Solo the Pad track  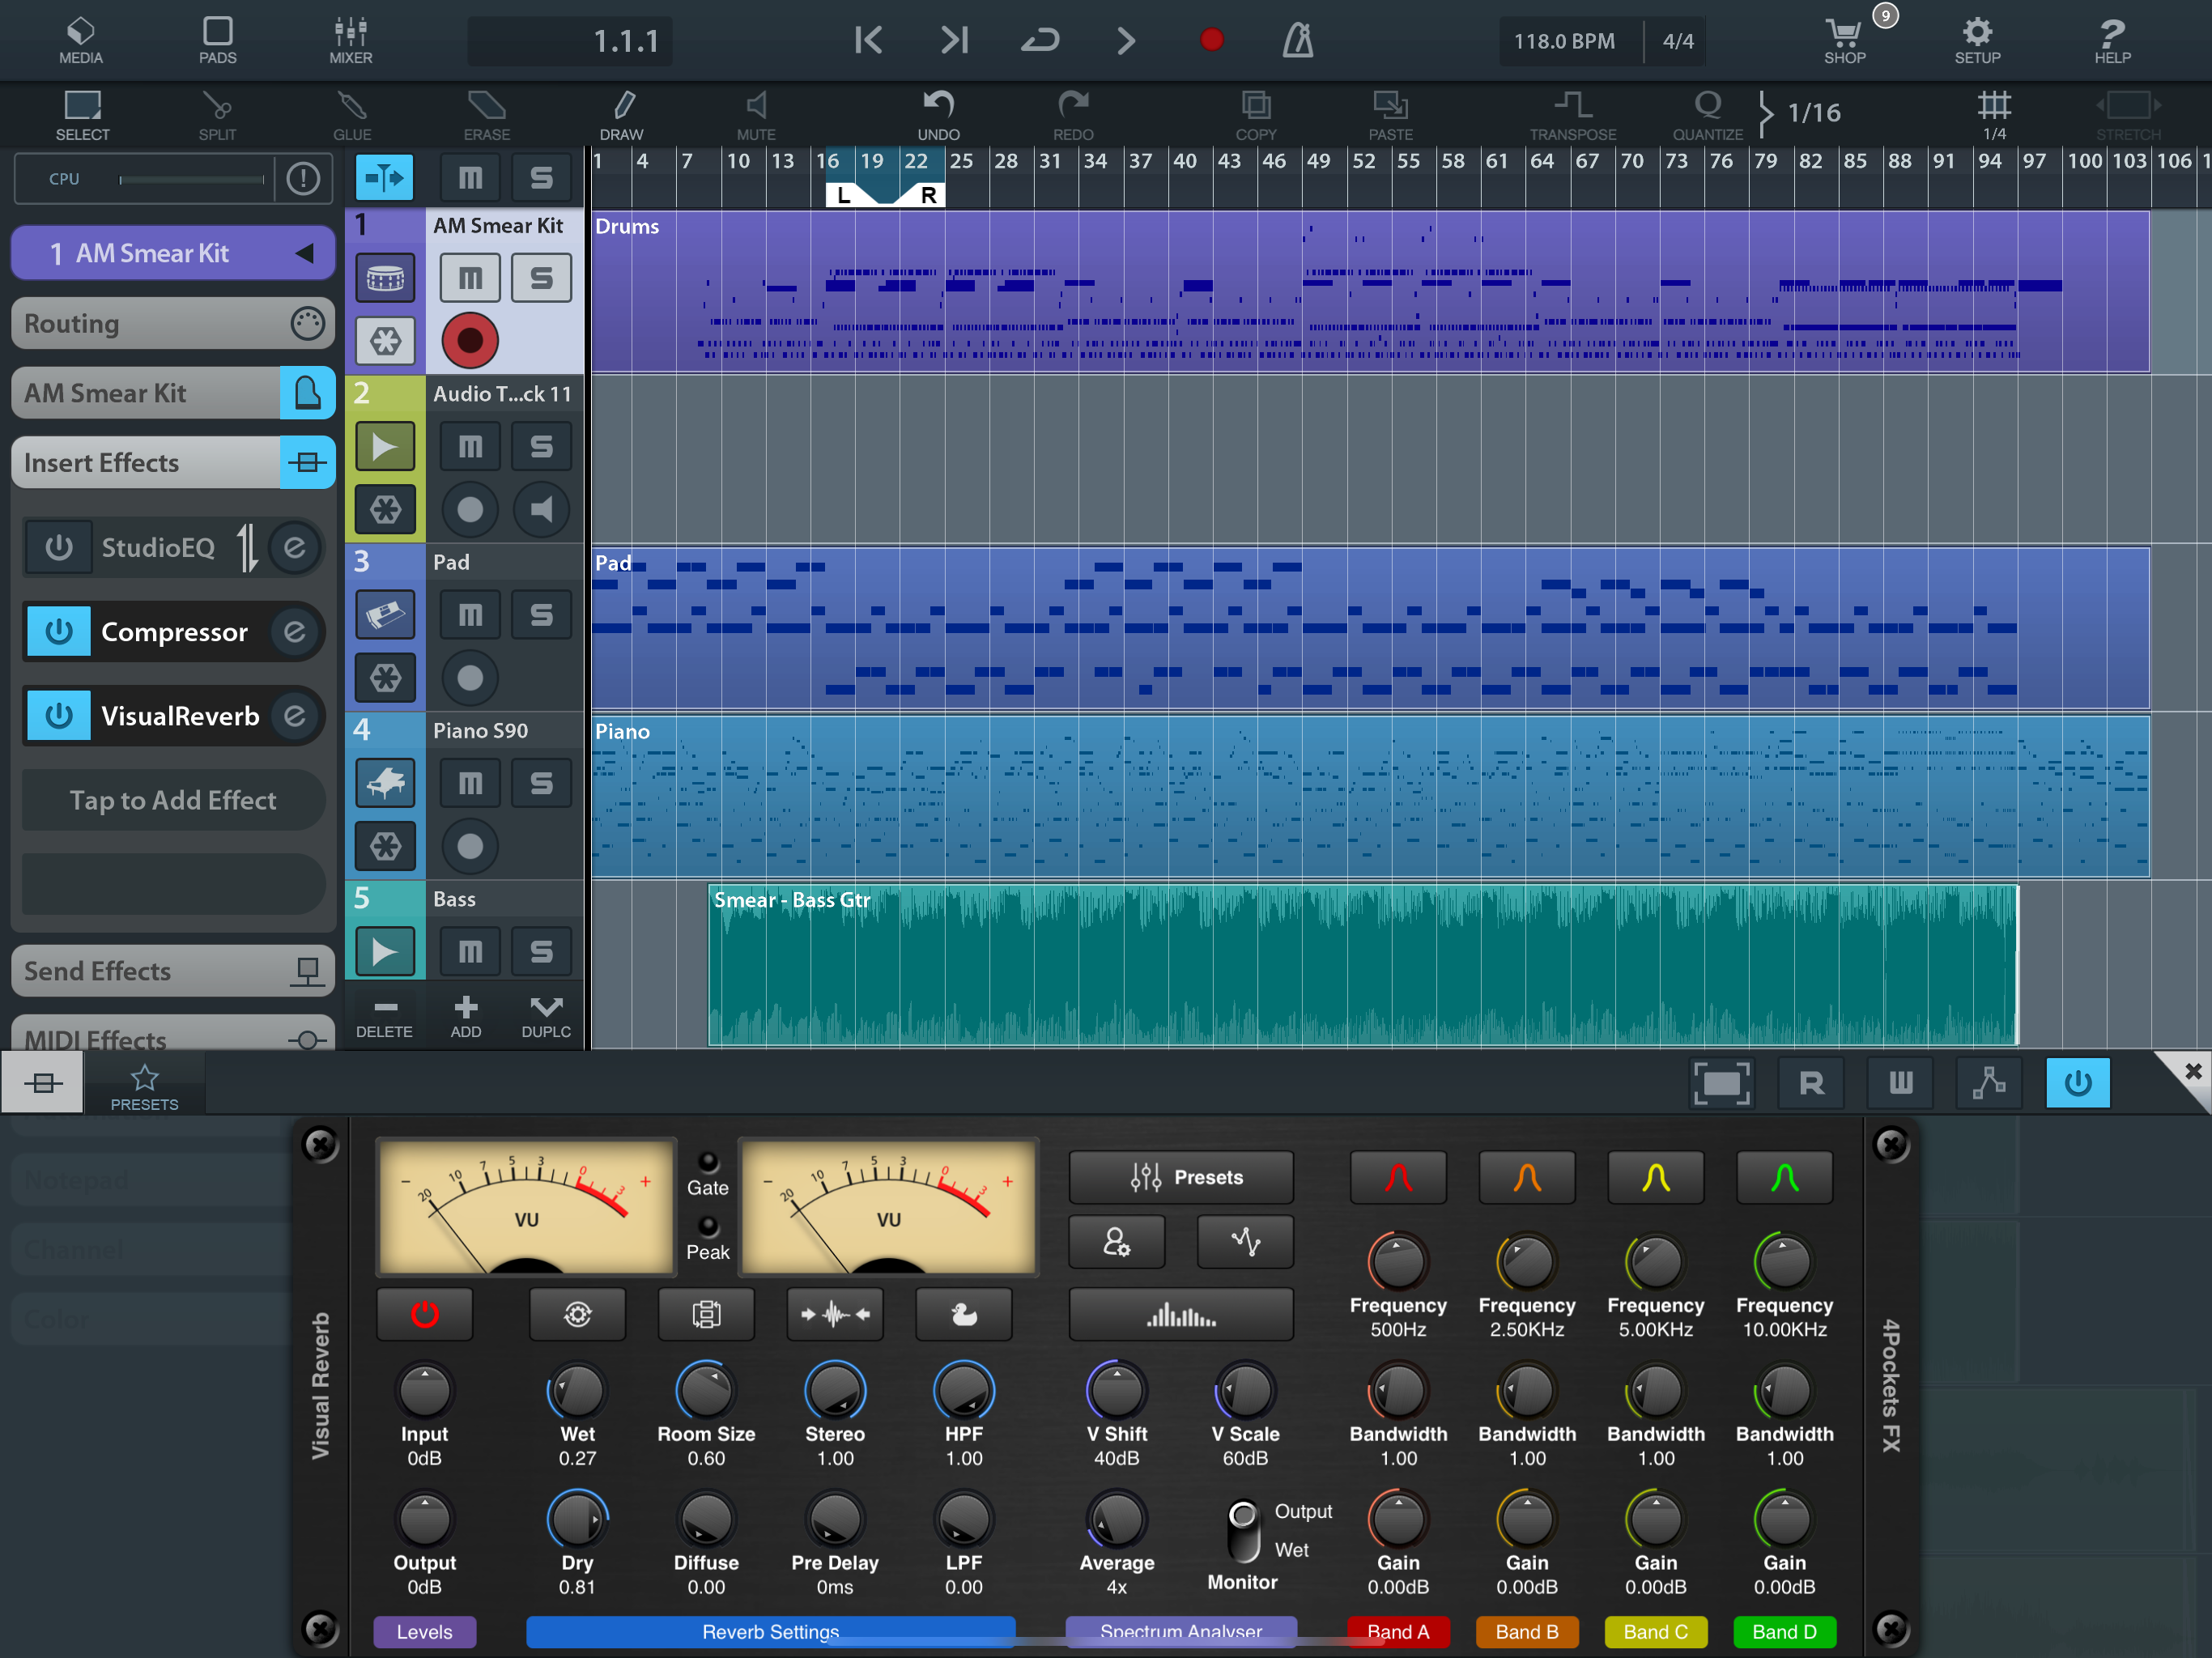[x=541, y=615]
